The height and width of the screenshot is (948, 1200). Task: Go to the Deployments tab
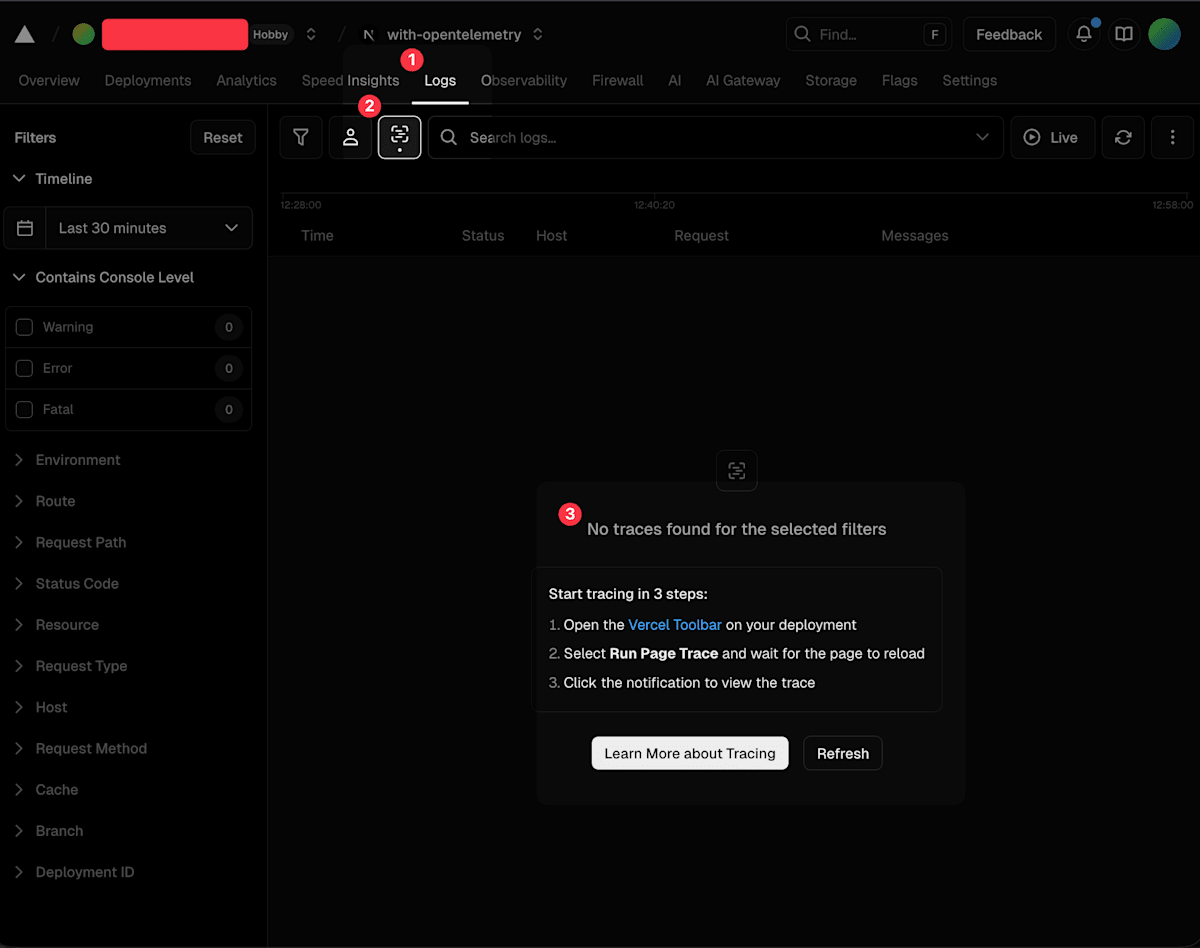(148, 80)
